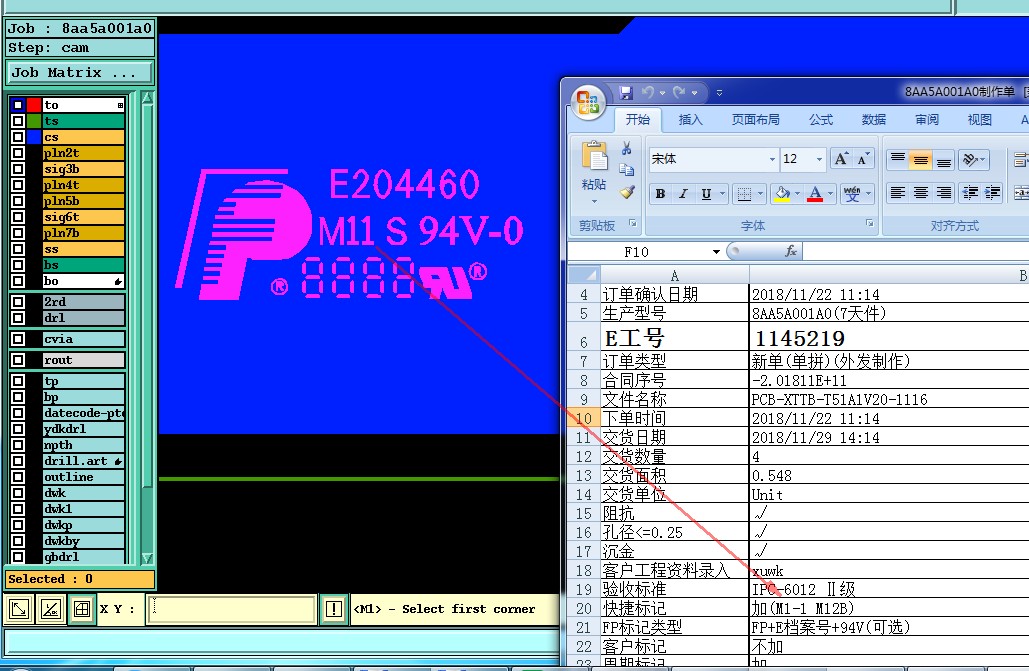Click the exclamation mark icon

click(x=333, y=609)
